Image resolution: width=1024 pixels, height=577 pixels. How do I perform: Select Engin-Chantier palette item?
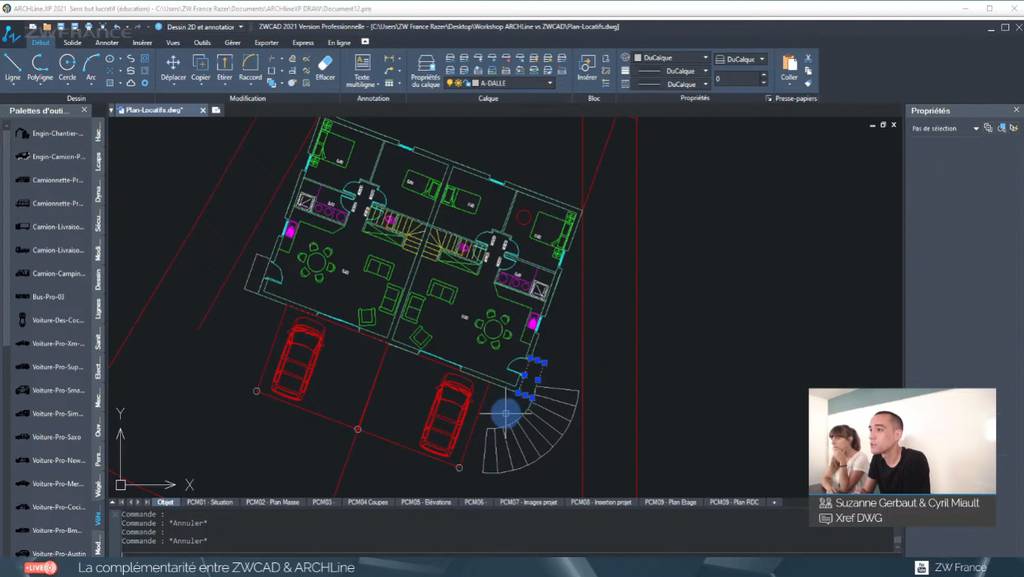click(x=51, y=133)
